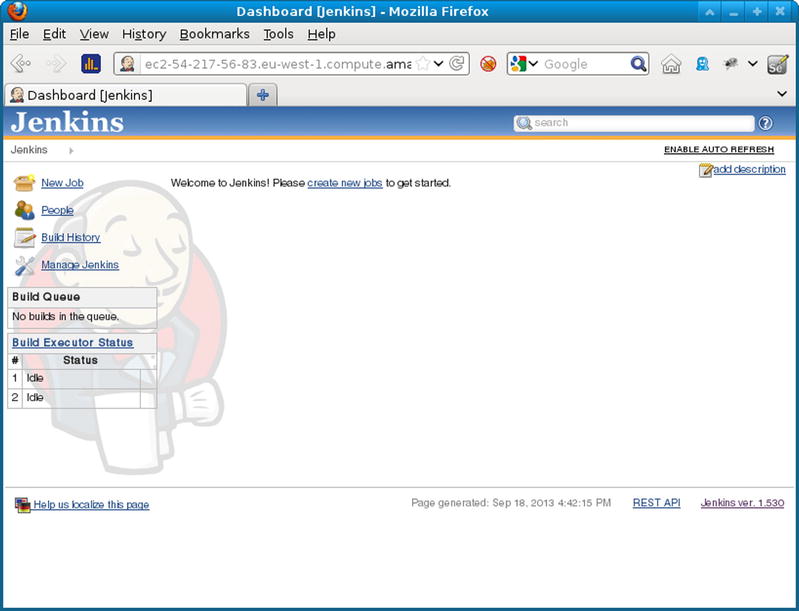Open the search engine selector dropdown

(533, 64)
